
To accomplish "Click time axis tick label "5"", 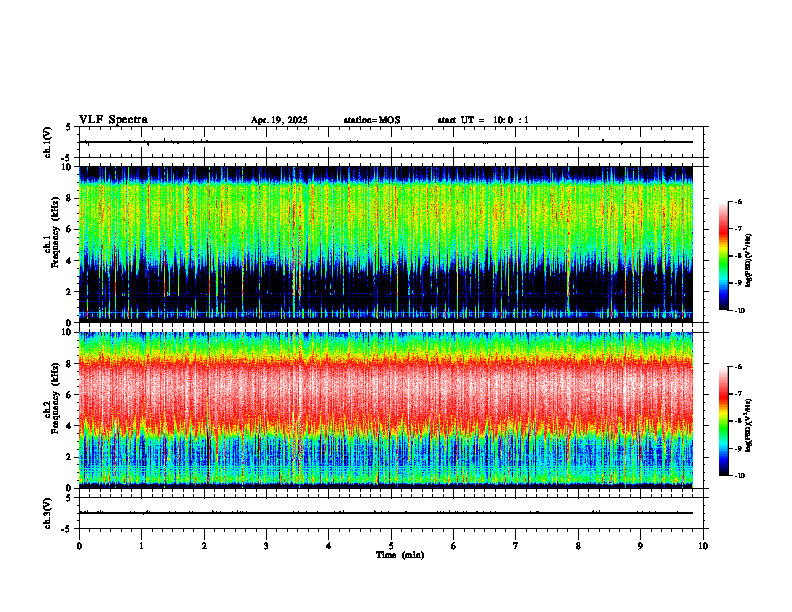I will (x=391, y=546).
